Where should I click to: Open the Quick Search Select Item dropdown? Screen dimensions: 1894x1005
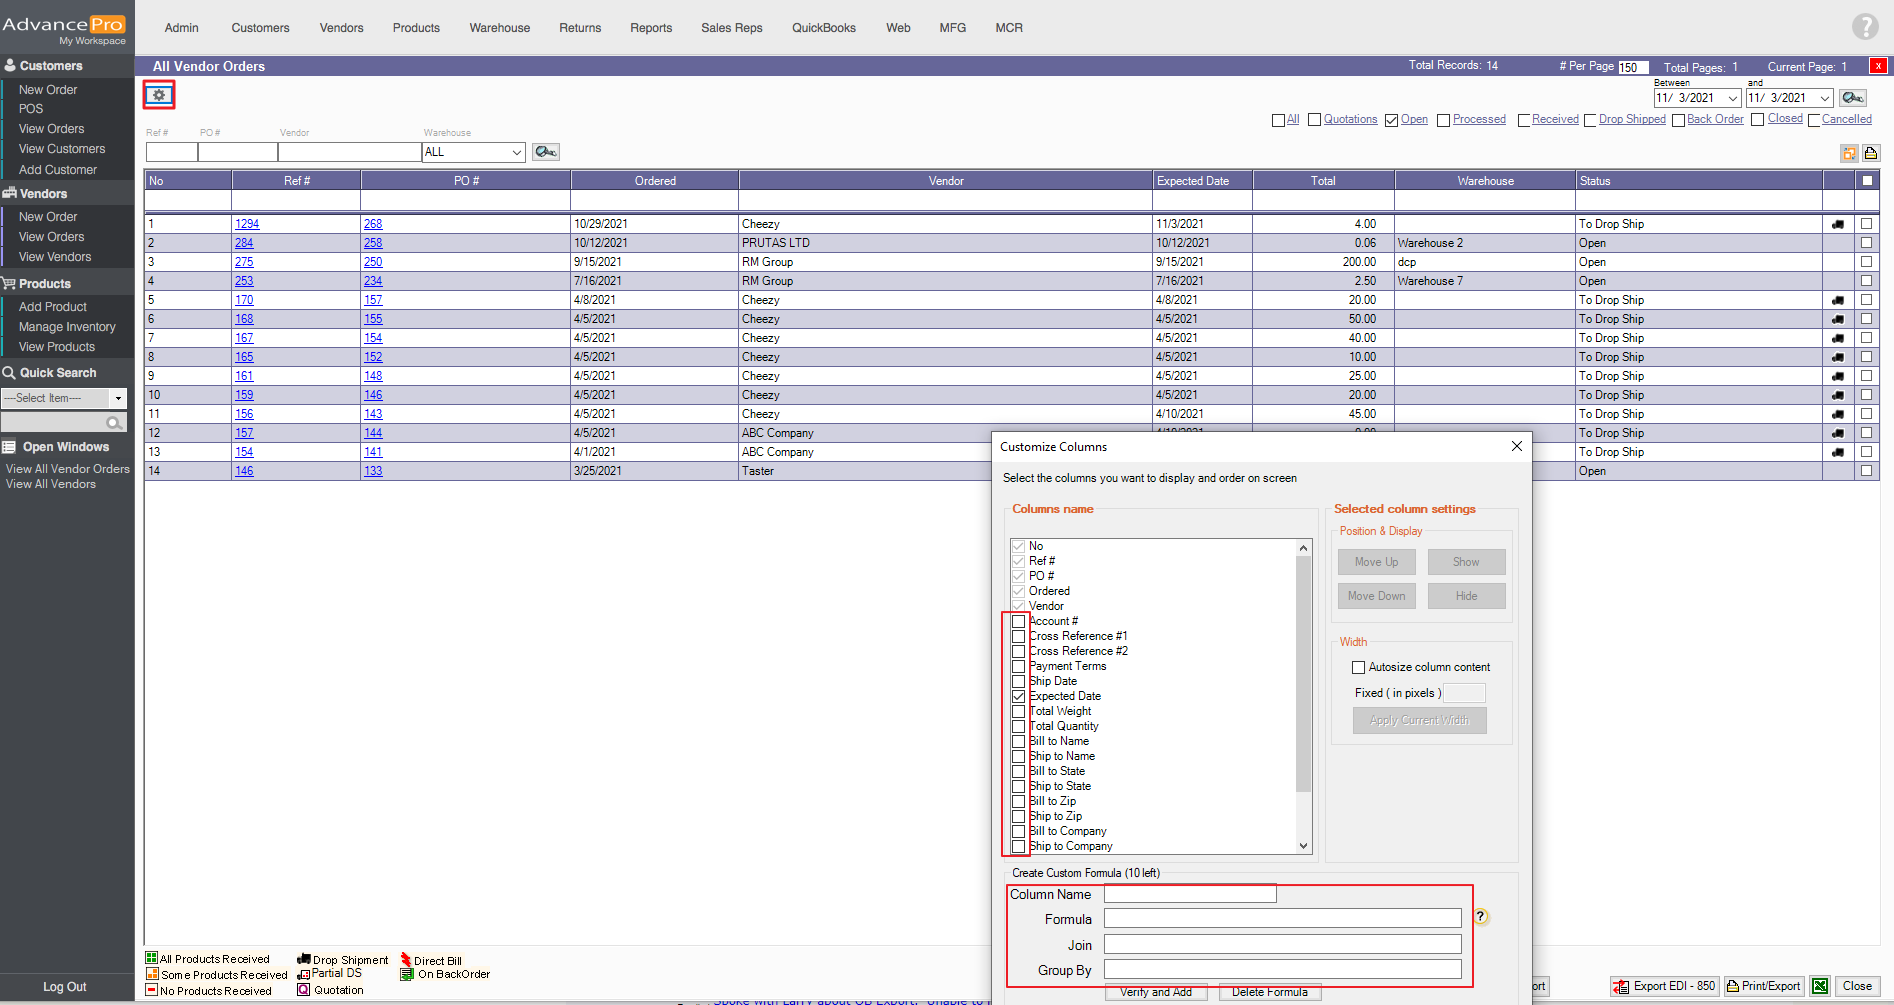click(118, 398)
